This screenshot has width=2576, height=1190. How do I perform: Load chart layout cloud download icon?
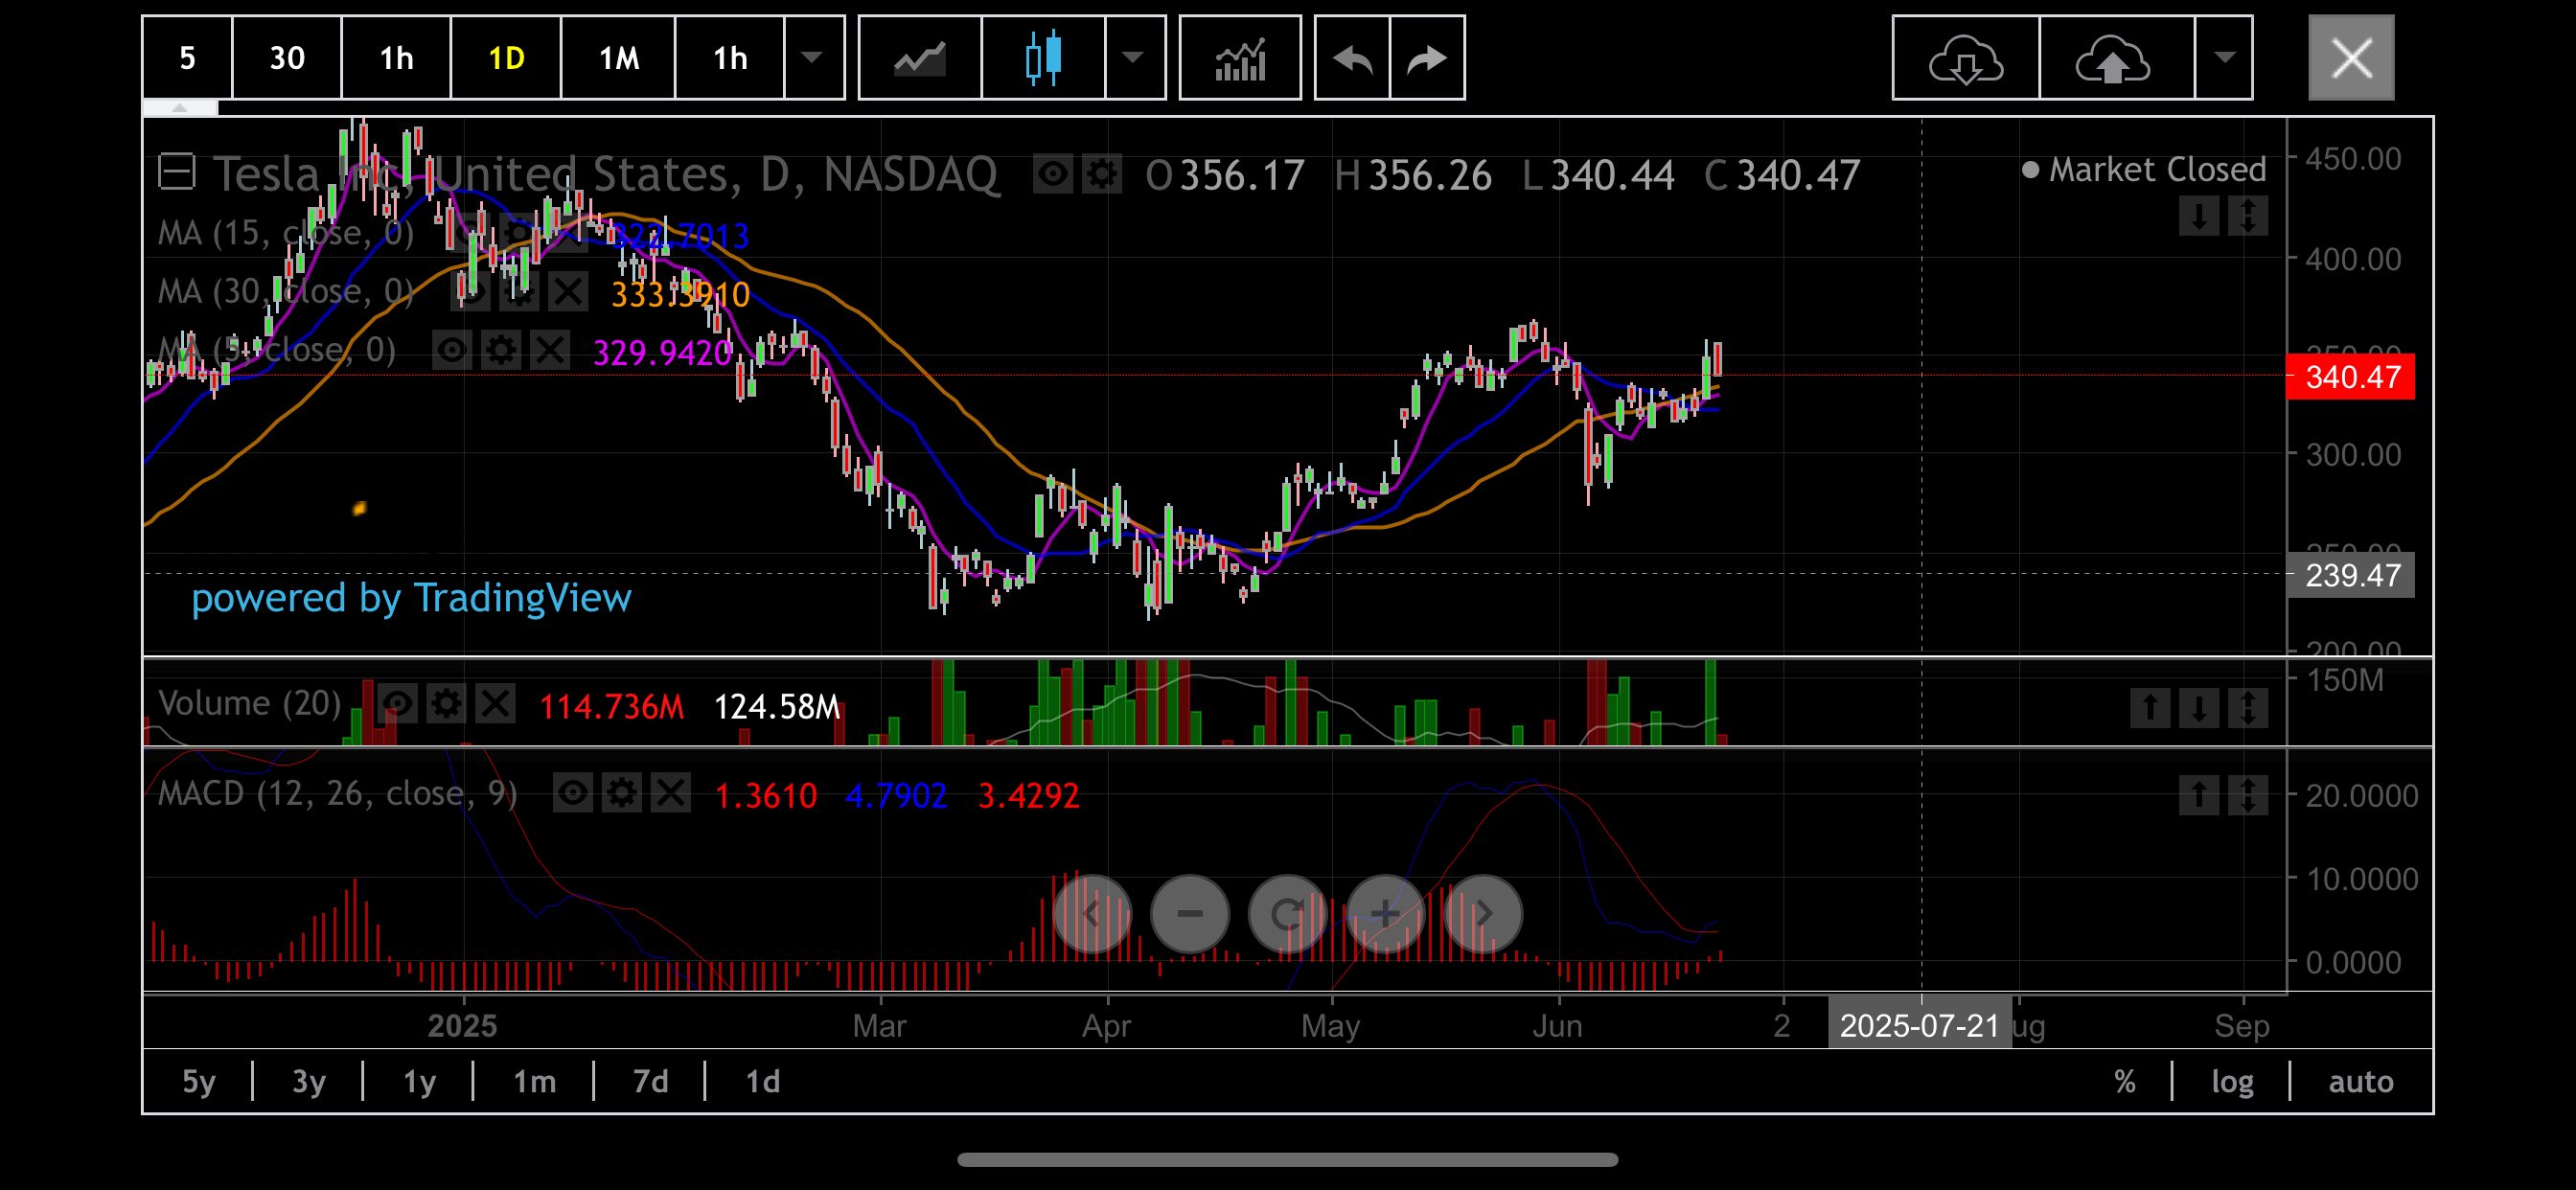click(x=1965, y=58)
